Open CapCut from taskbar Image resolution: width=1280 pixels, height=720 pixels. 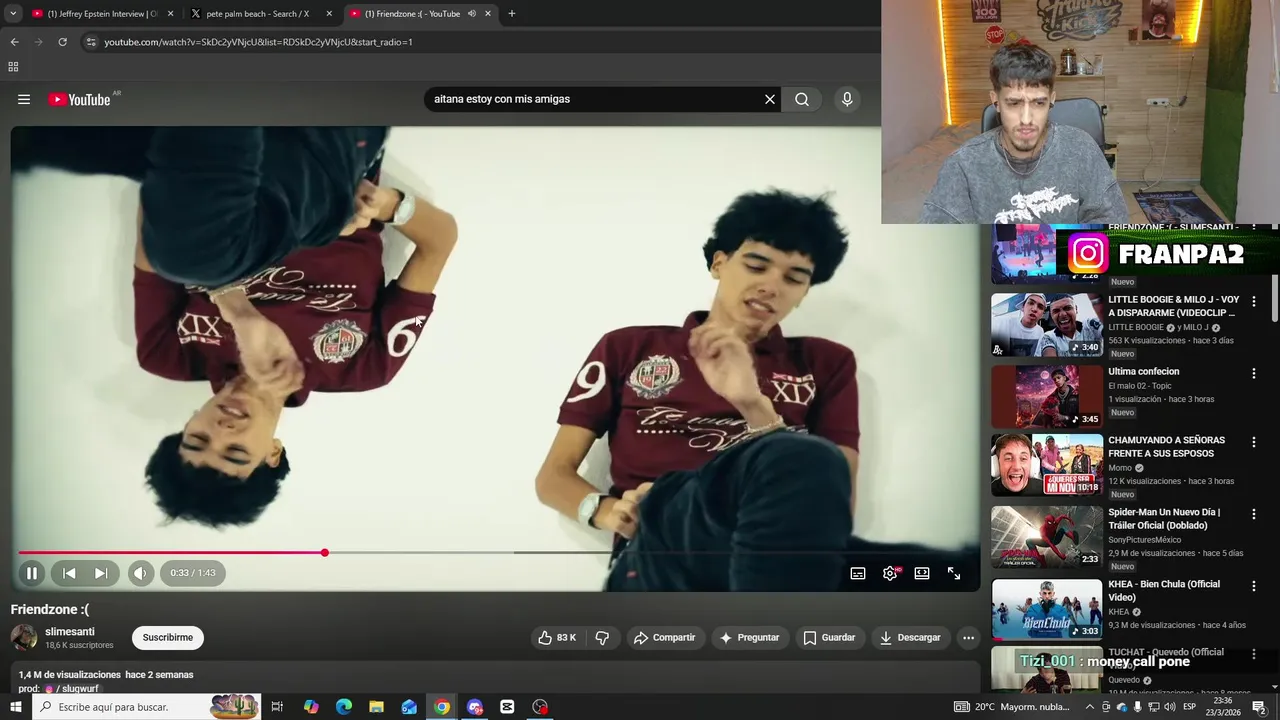507,707
